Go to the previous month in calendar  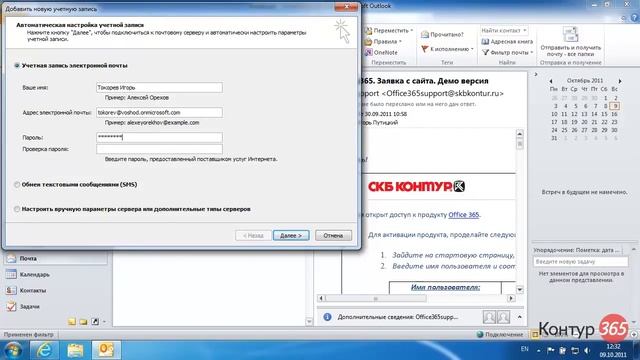pyautogui.click(x=551, y=81)
